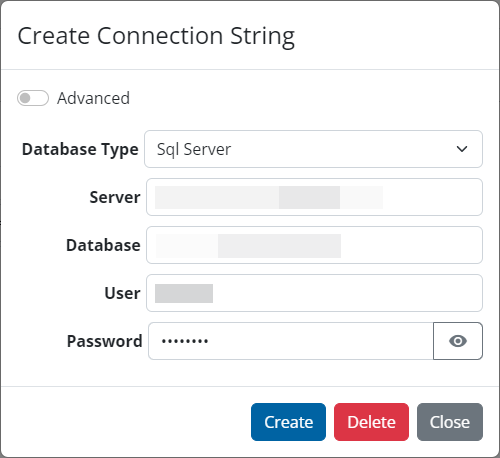Show password with the eye icon
Viewport: 500px width, 458px height.
tap(458, 341)
